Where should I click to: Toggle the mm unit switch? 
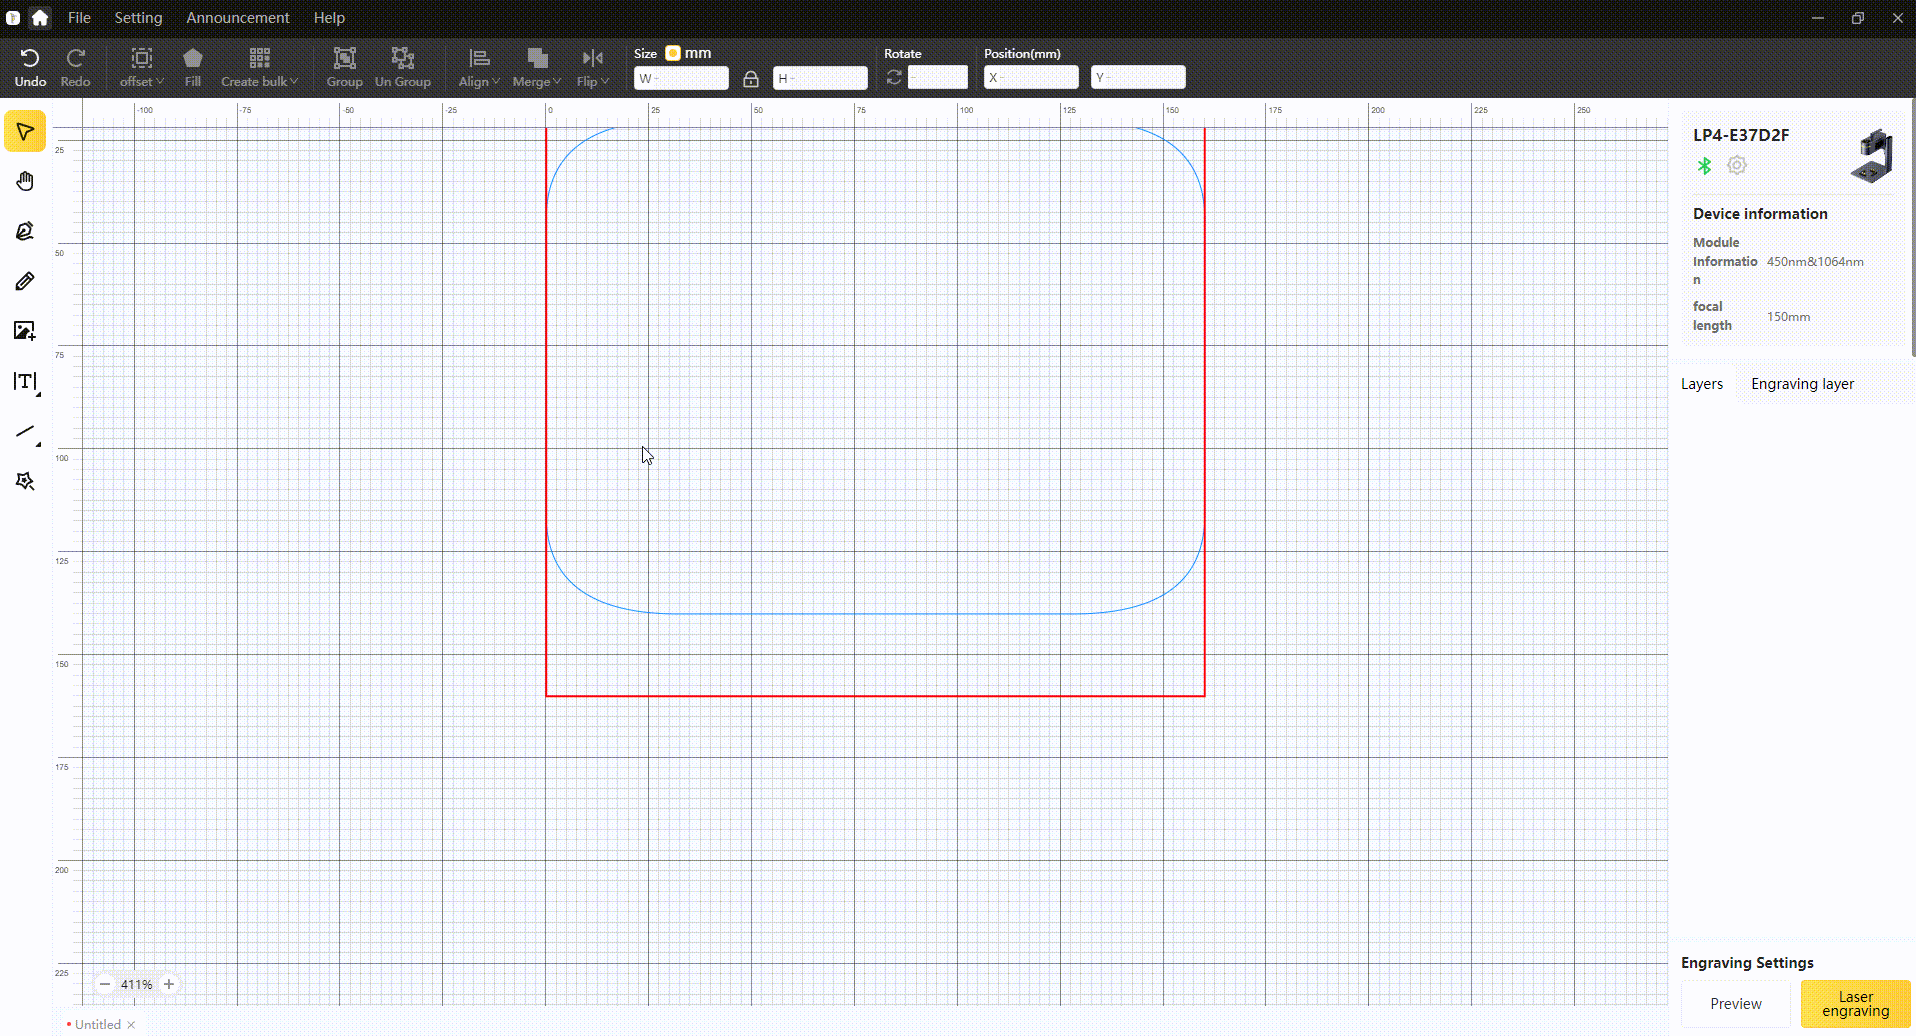[673, 53]
